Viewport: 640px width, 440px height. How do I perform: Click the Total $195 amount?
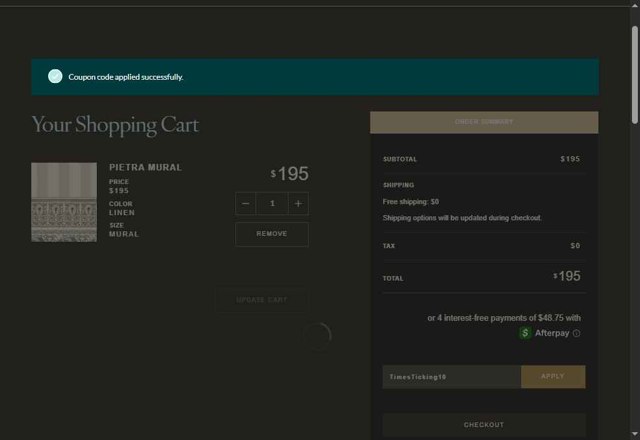coord(567,276)
